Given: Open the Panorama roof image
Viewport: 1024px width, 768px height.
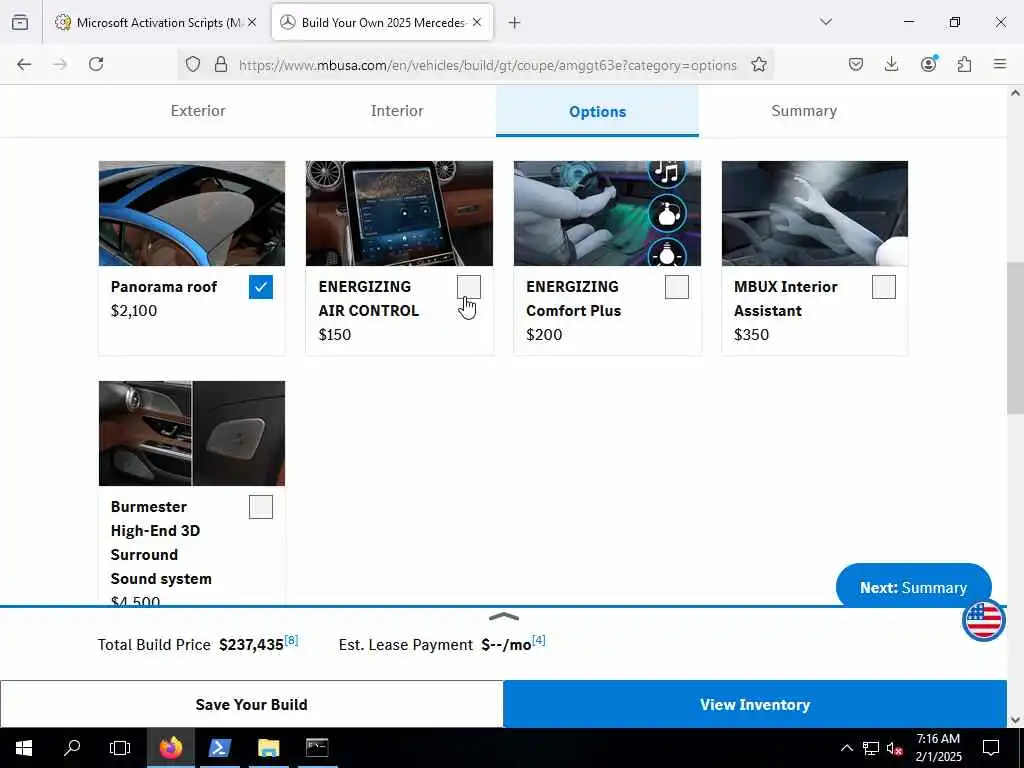Looking at the screenshot, I should (192, 214).
